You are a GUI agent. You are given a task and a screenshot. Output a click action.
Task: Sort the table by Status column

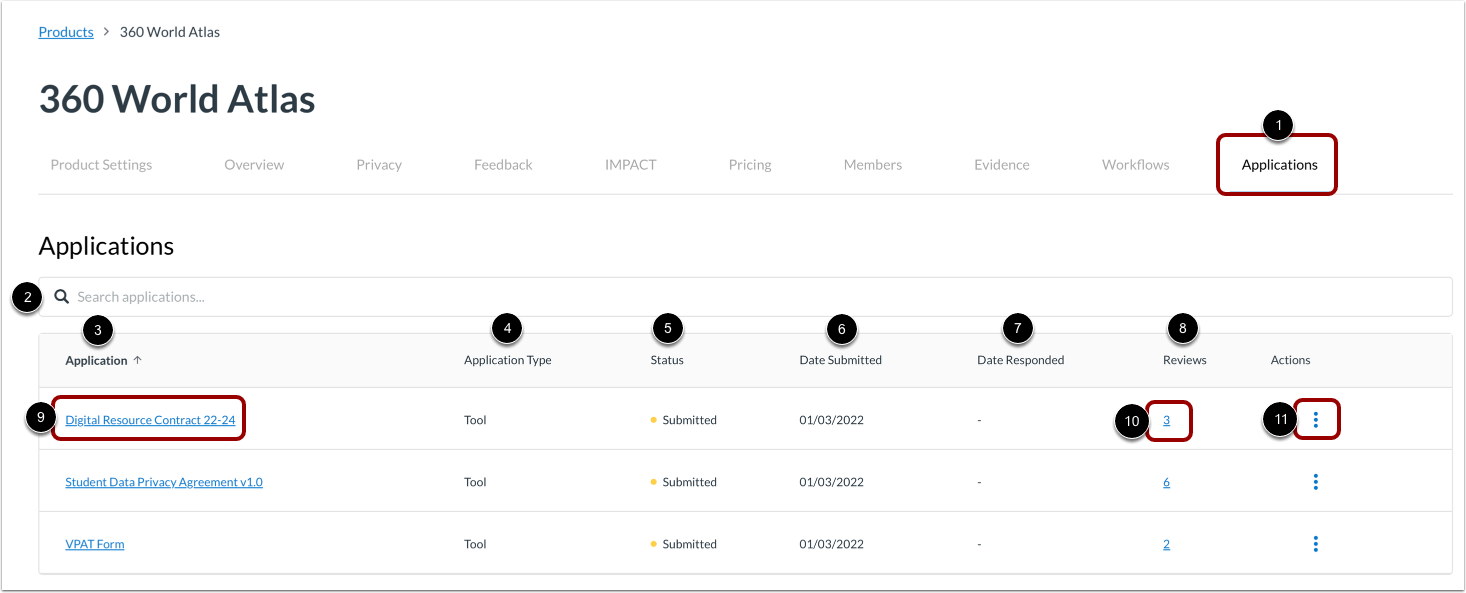666,359
